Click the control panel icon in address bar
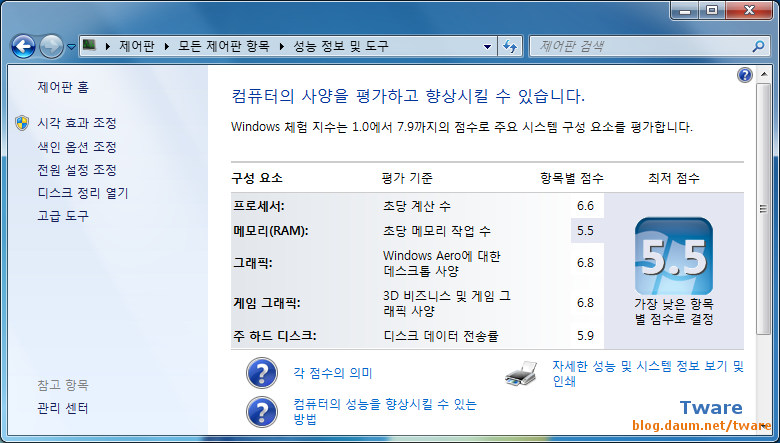The image size is (780, 443). click(89, 46)
